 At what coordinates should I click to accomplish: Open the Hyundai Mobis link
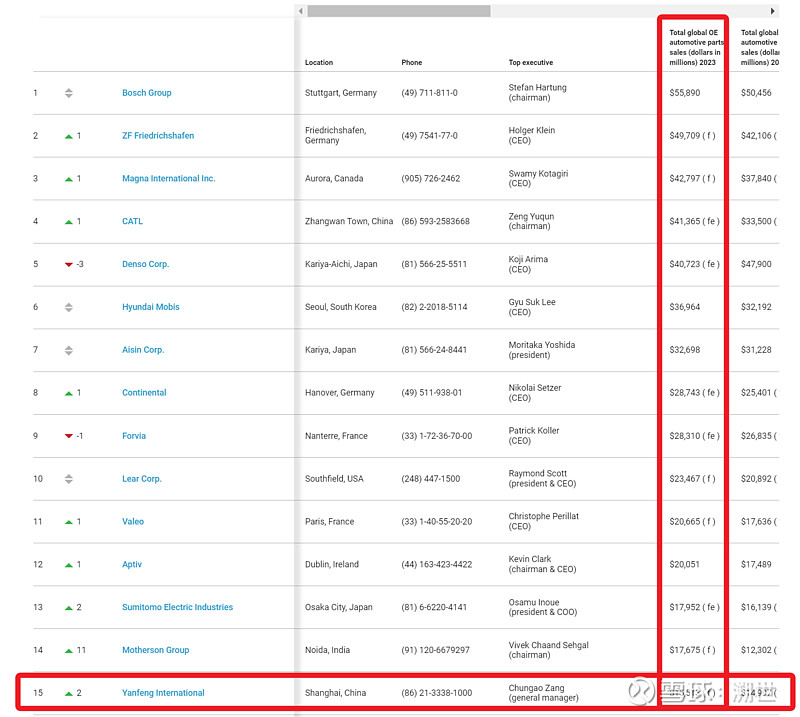pyautogui.click(x=151, y=307)
